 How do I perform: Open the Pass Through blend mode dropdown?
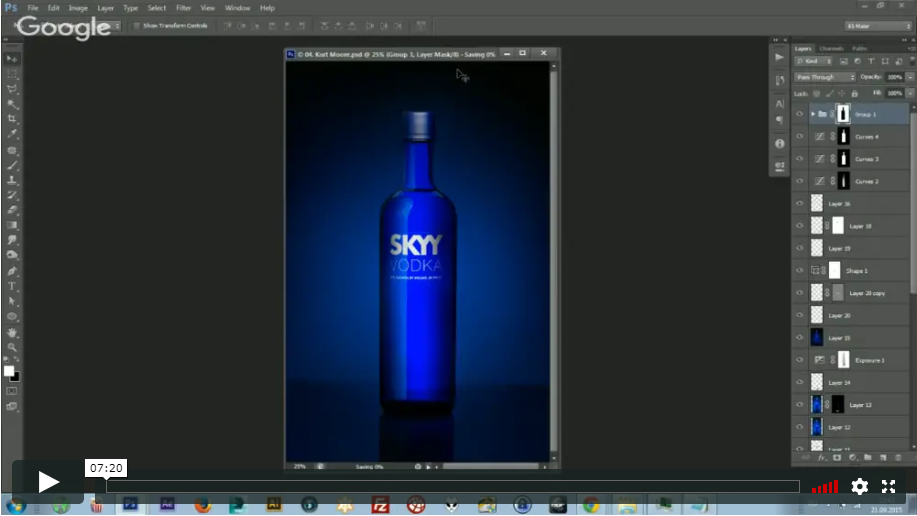tap(825, 77)
